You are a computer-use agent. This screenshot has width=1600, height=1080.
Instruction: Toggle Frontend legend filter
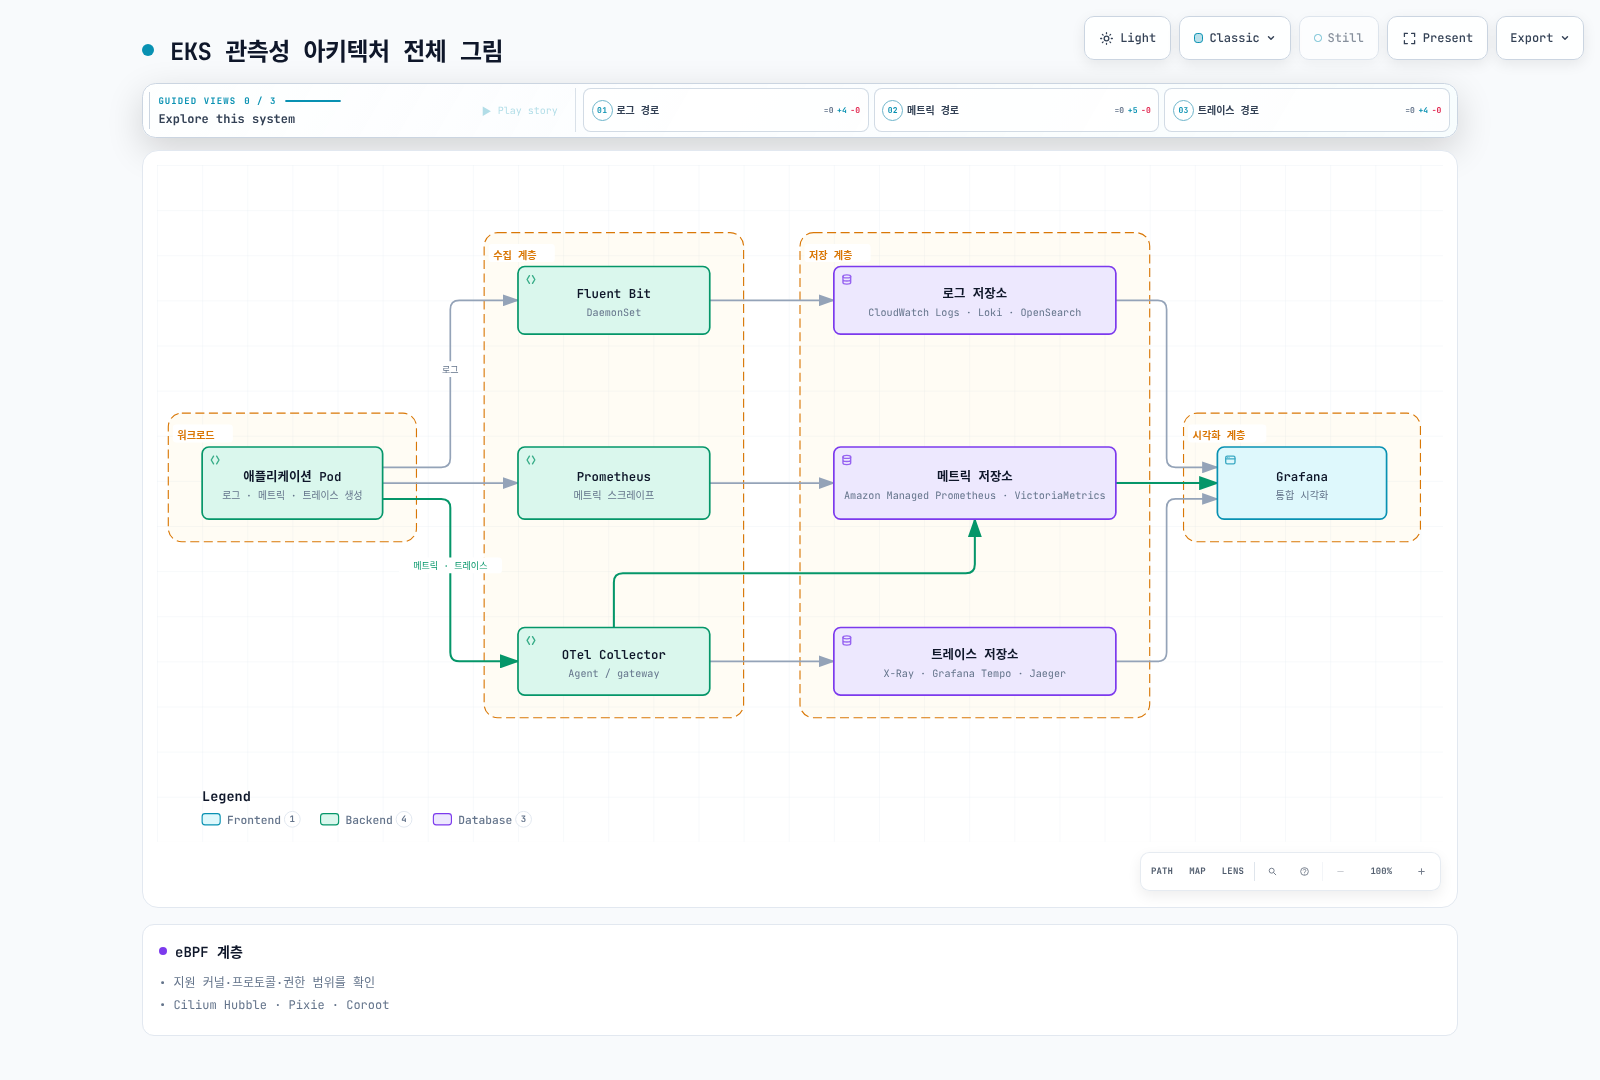pos(250,819)
